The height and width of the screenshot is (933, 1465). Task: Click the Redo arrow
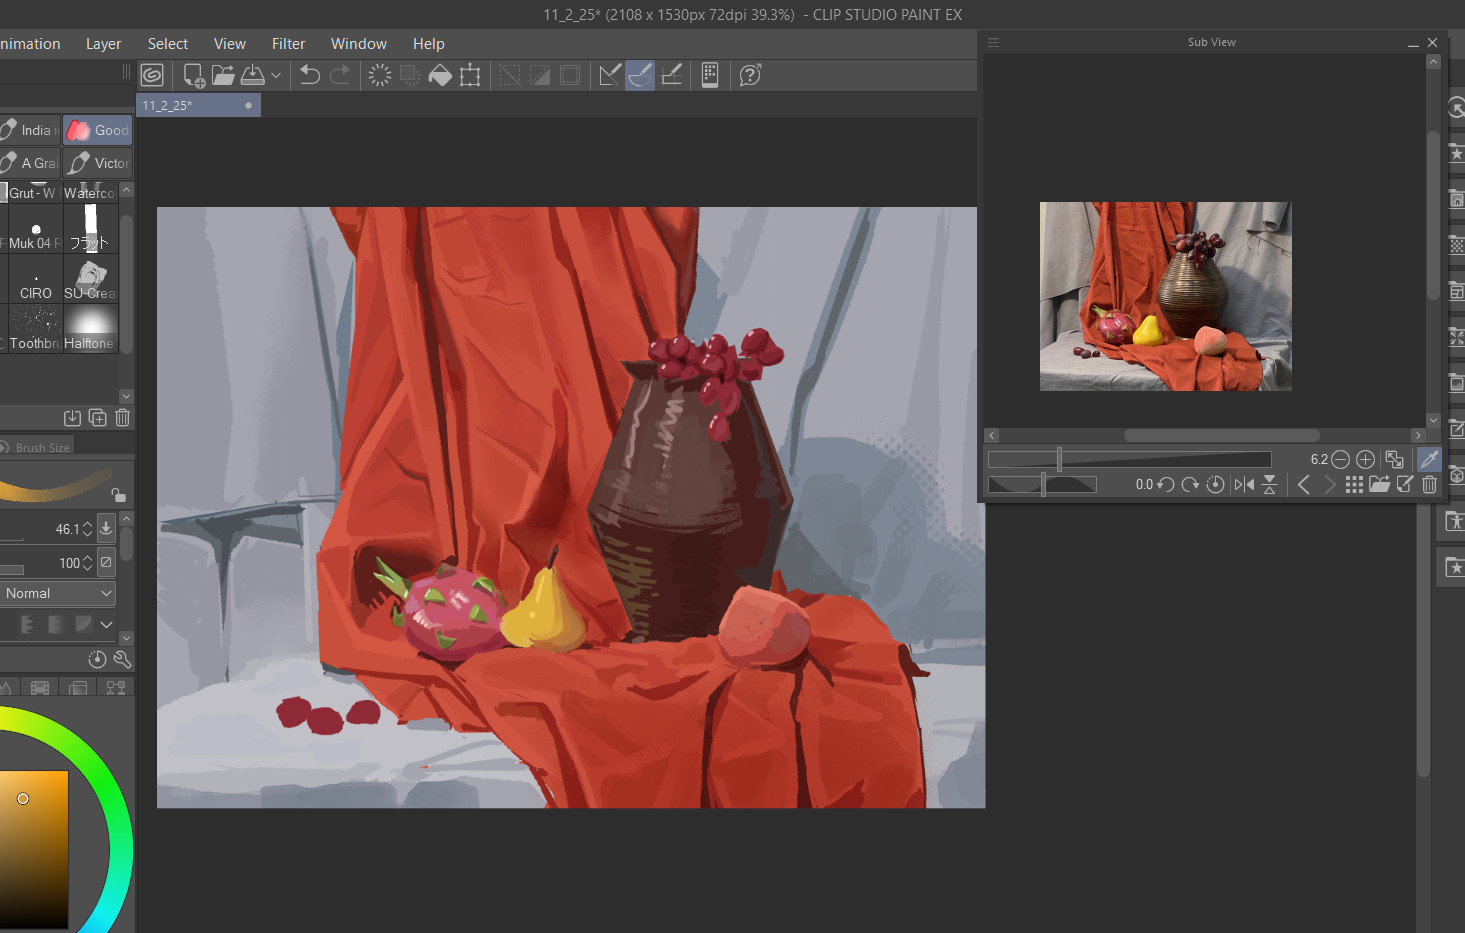coord(340,75)
